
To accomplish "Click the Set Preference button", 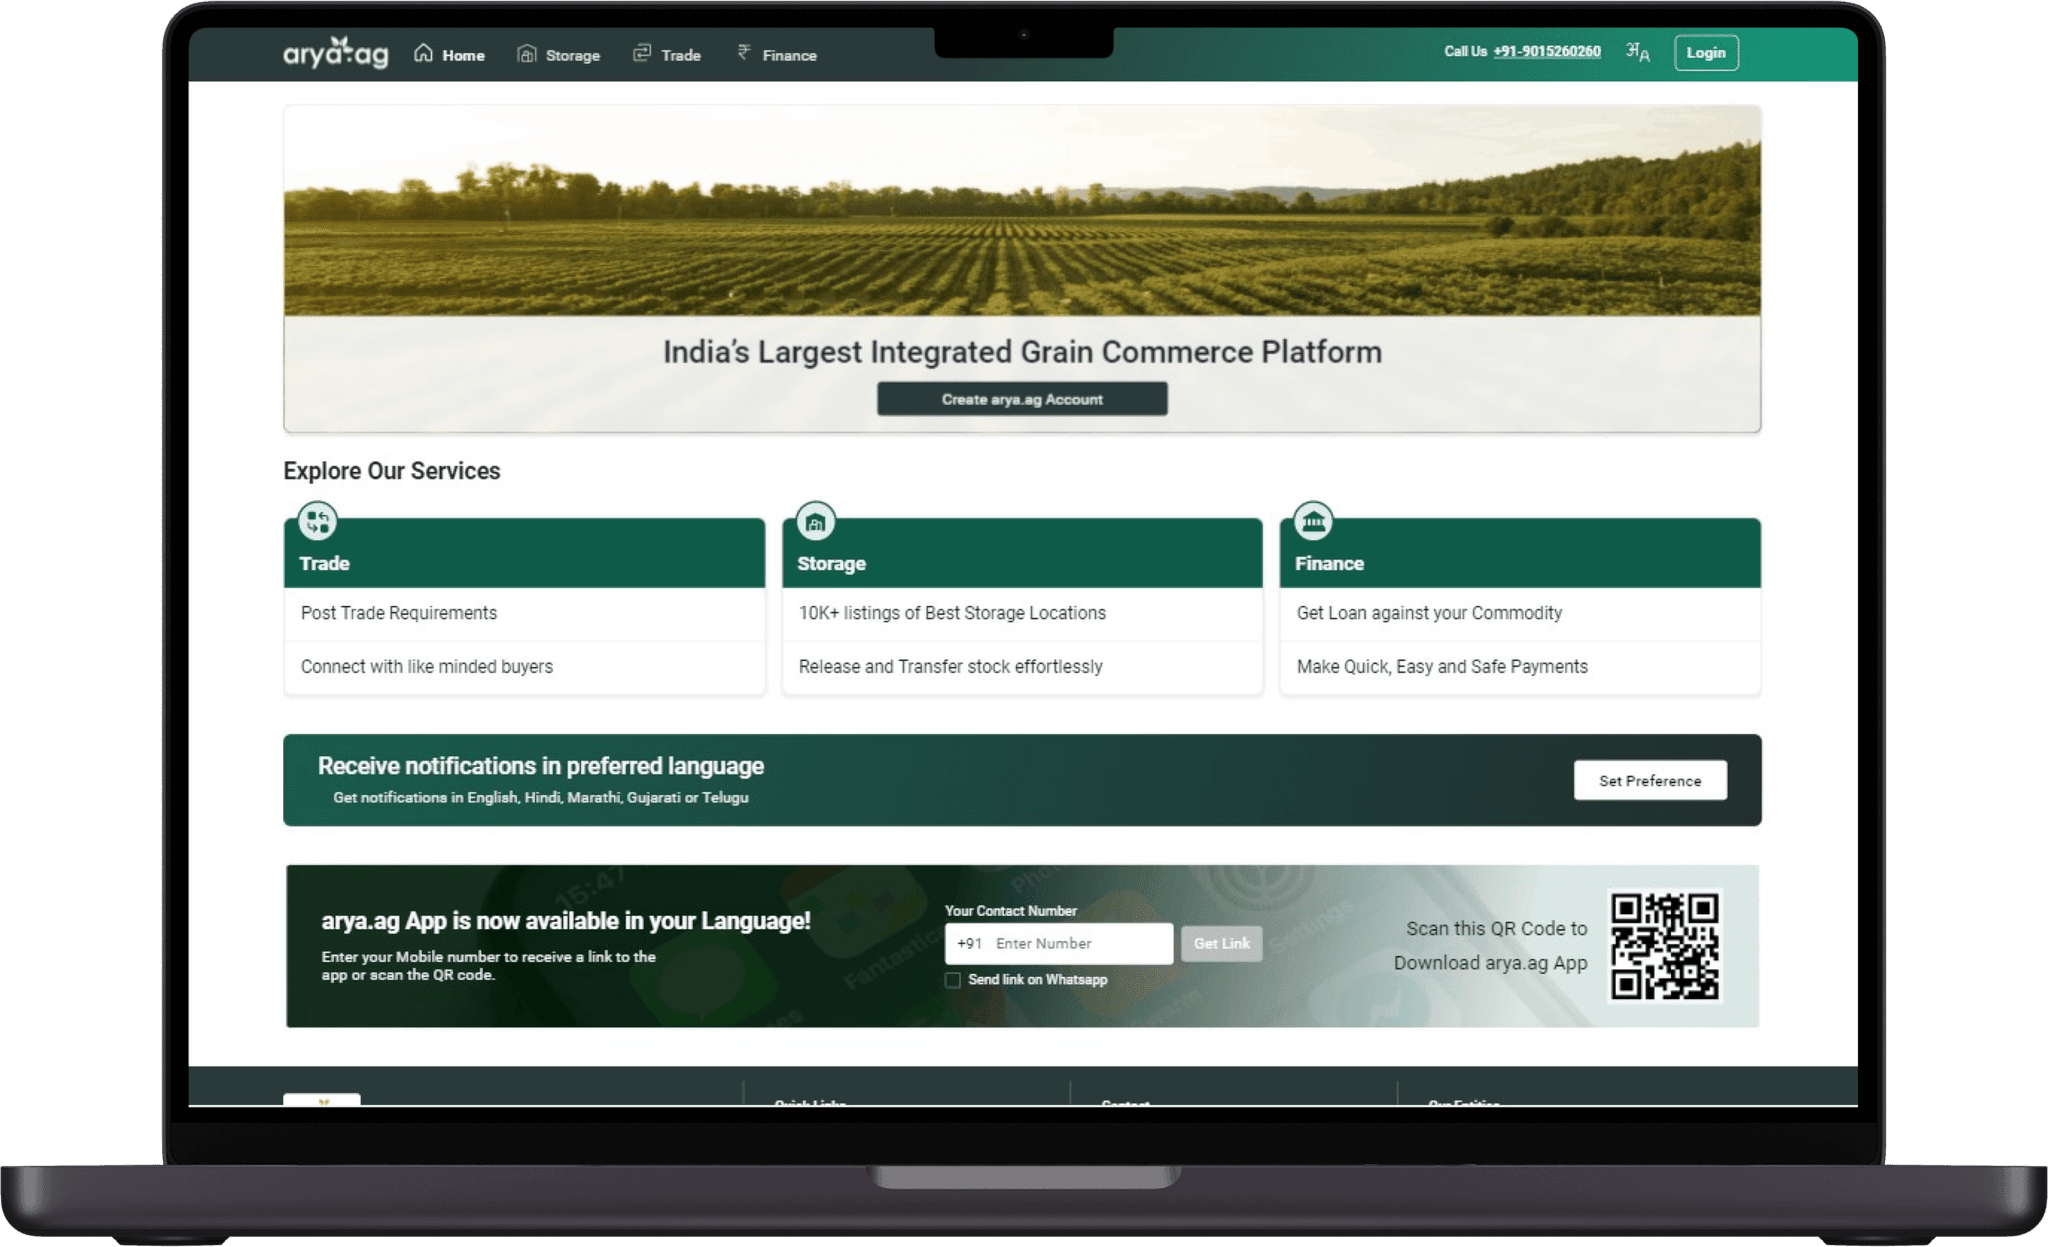I will [1650, 780].
